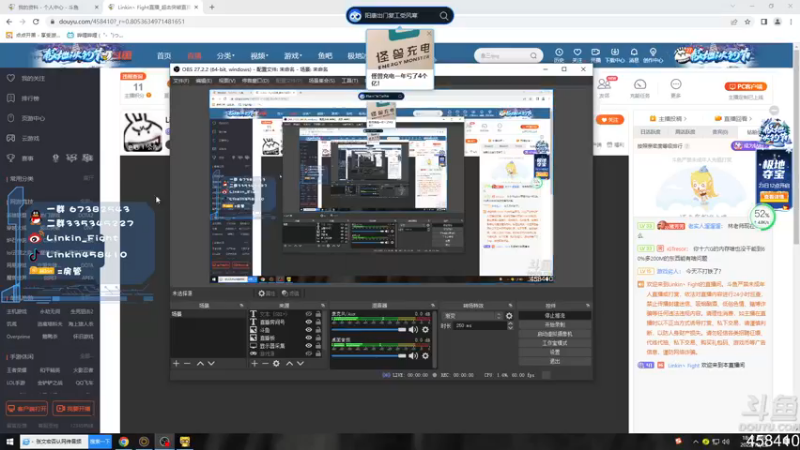Expand Douyu 视频 video dropdown in nav
The width and height of the screenshot is (800, 450).
pos(259,56)
